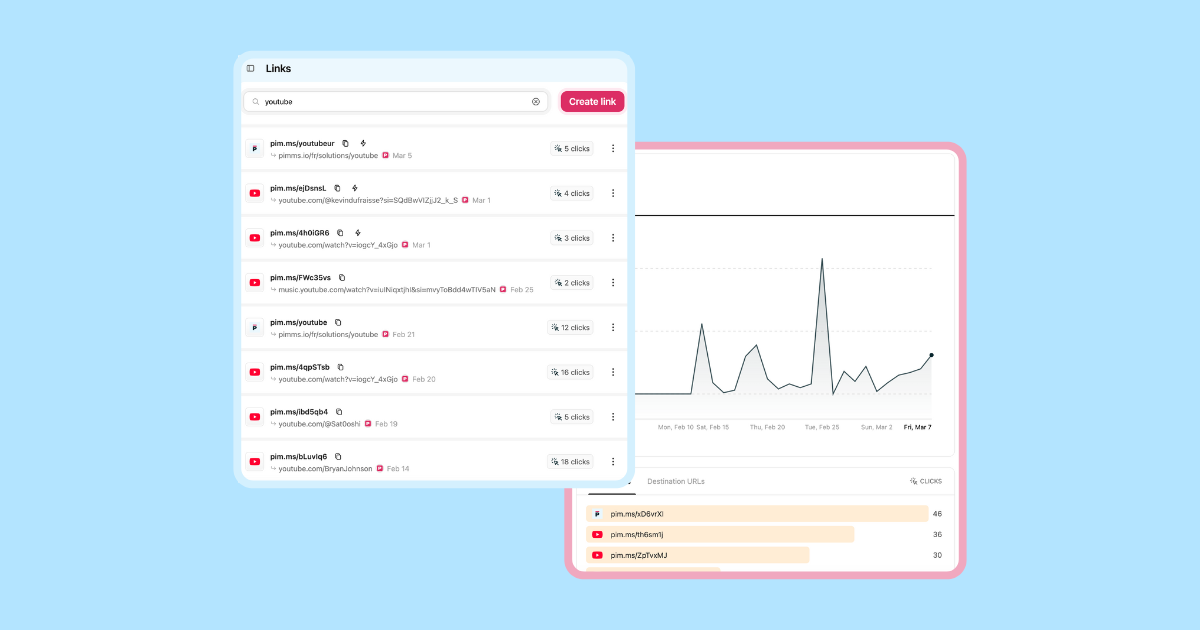Expand the kebab menu for pim.ms/ibd5qb4
This screenshot has height=630, width=1200.
point(613,417)
